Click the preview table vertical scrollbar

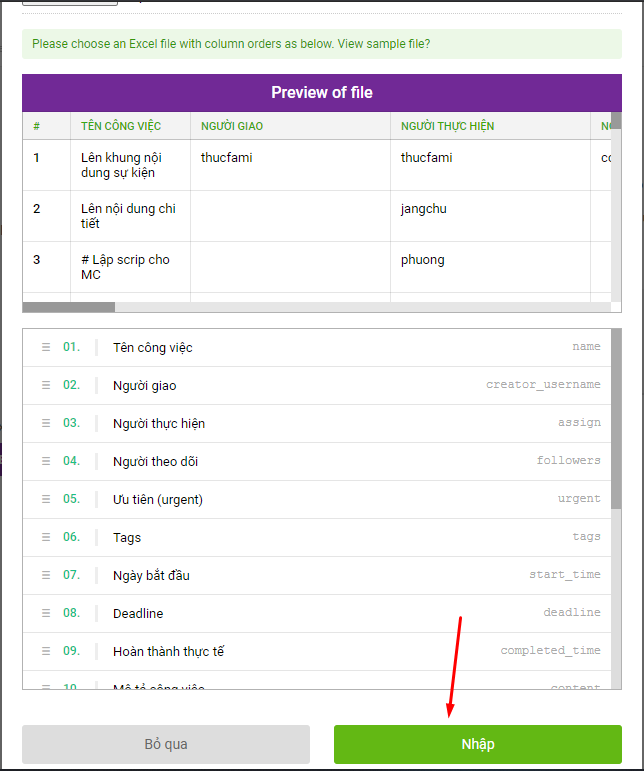(616, 207)
